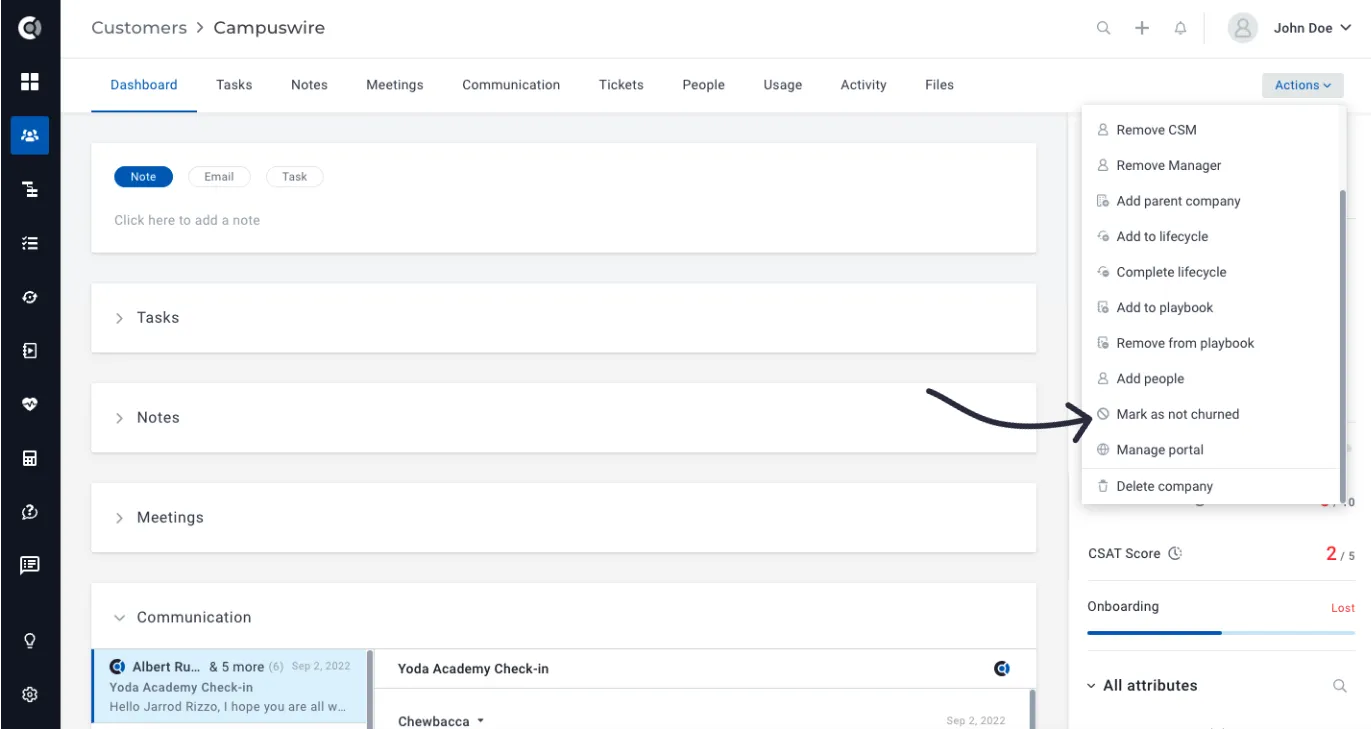Choose Remove Manager menu item
Viewport: 1371px width, 729px height.
click(x=1210, y=166)
